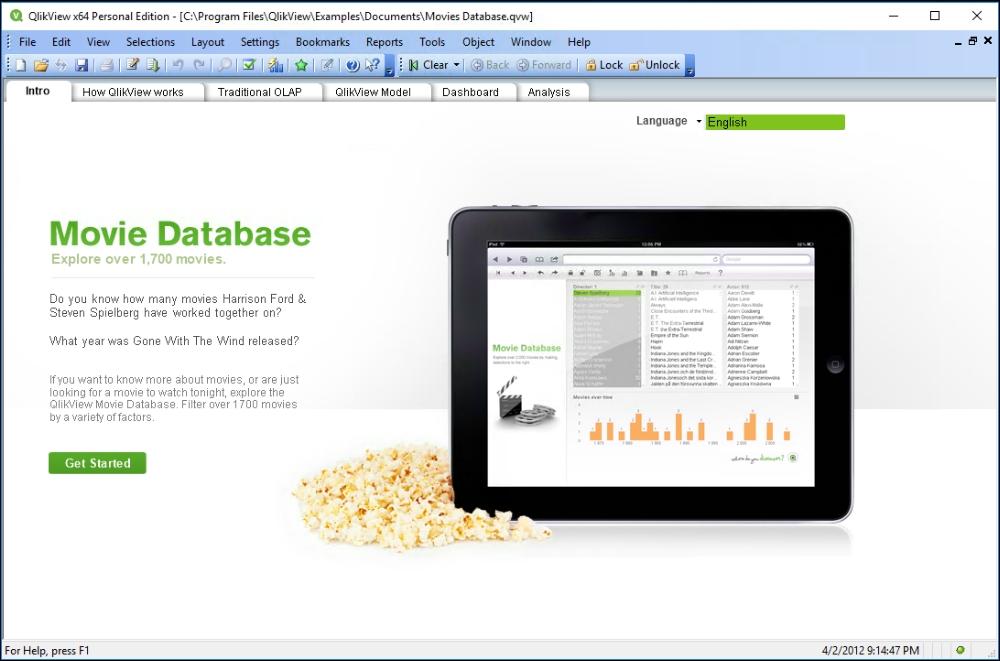Click 'What year was Gone With The Wind released?'

click(x=174, y=341)
